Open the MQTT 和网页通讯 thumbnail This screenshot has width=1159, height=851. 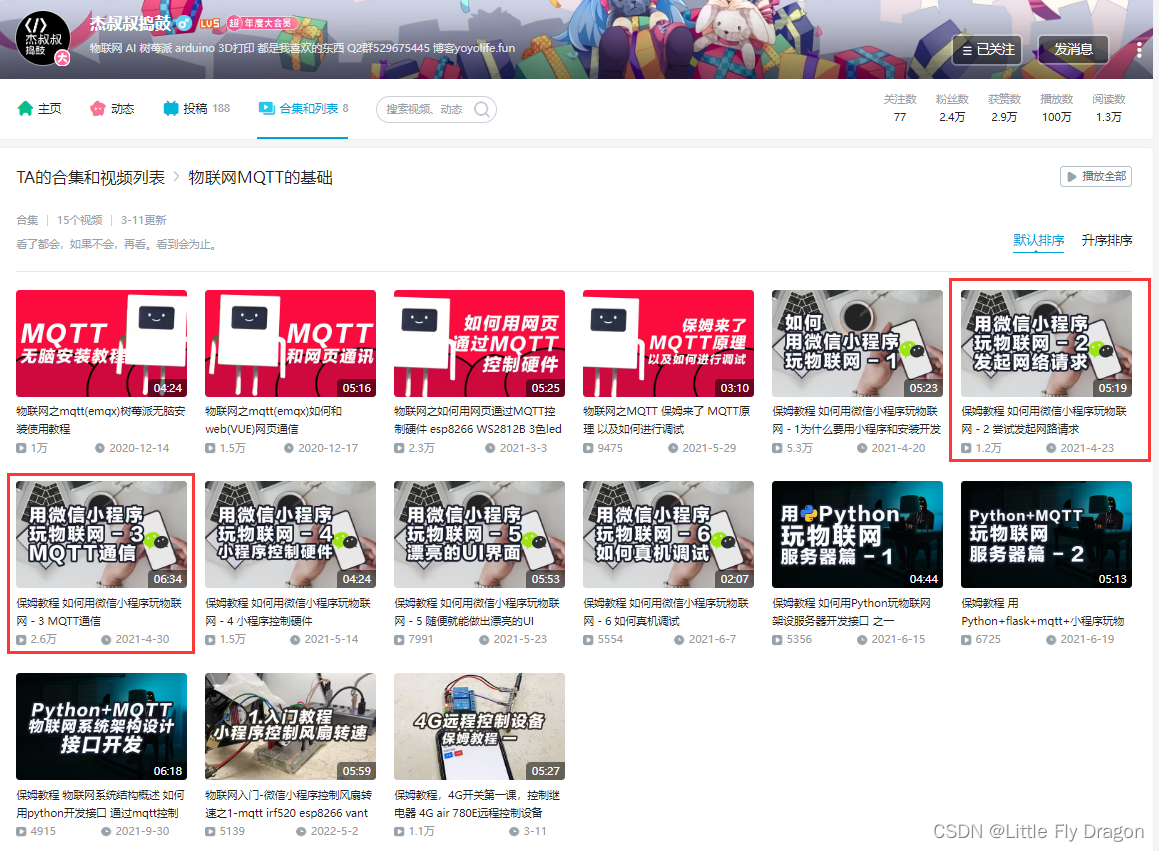(x=290, y=344)
